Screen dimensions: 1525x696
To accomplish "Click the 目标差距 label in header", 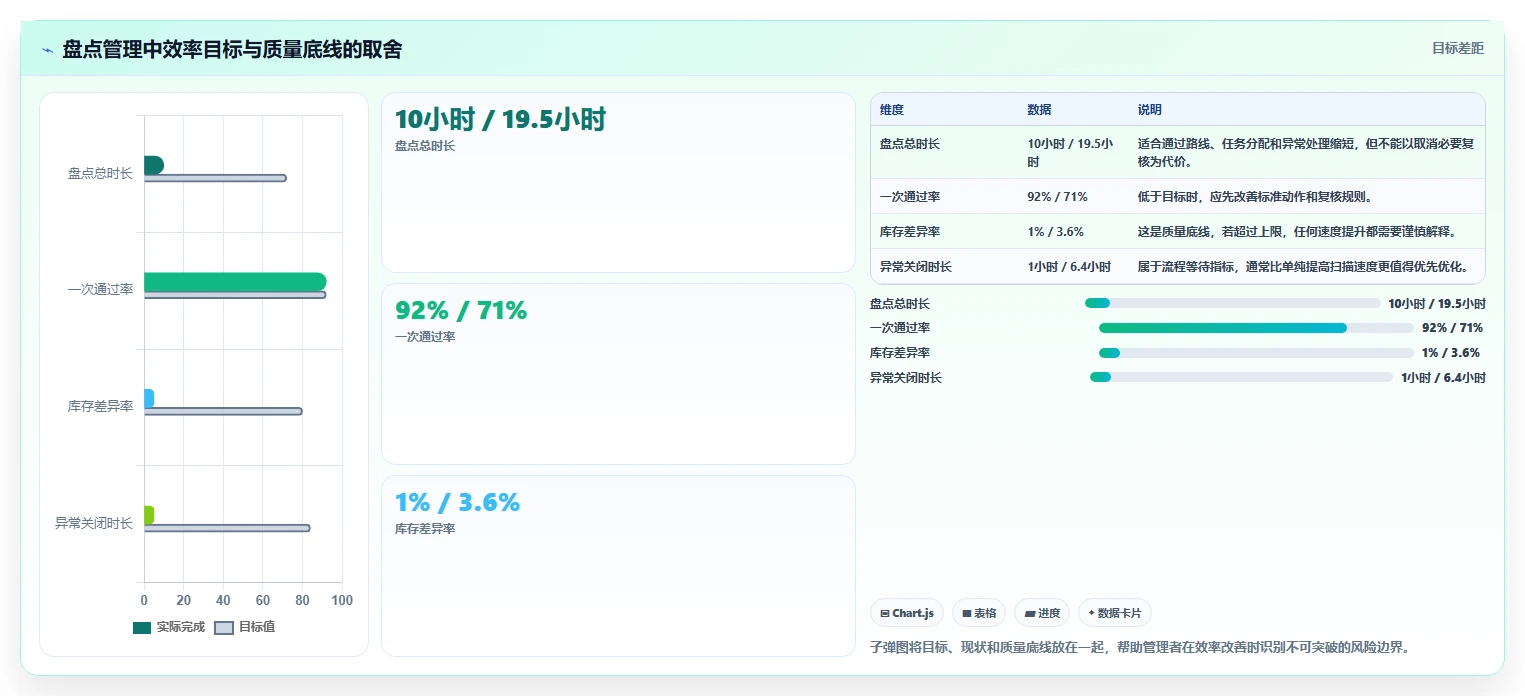I will [1457, 48].
